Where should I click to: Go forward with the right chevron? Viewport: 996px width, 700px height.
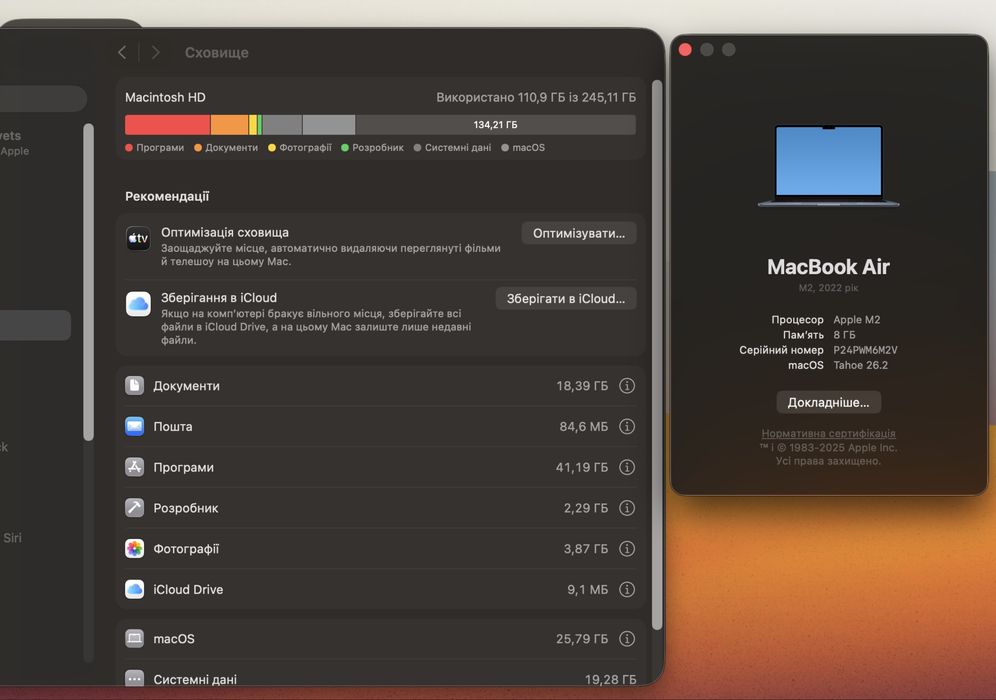(x=156, y=53)
